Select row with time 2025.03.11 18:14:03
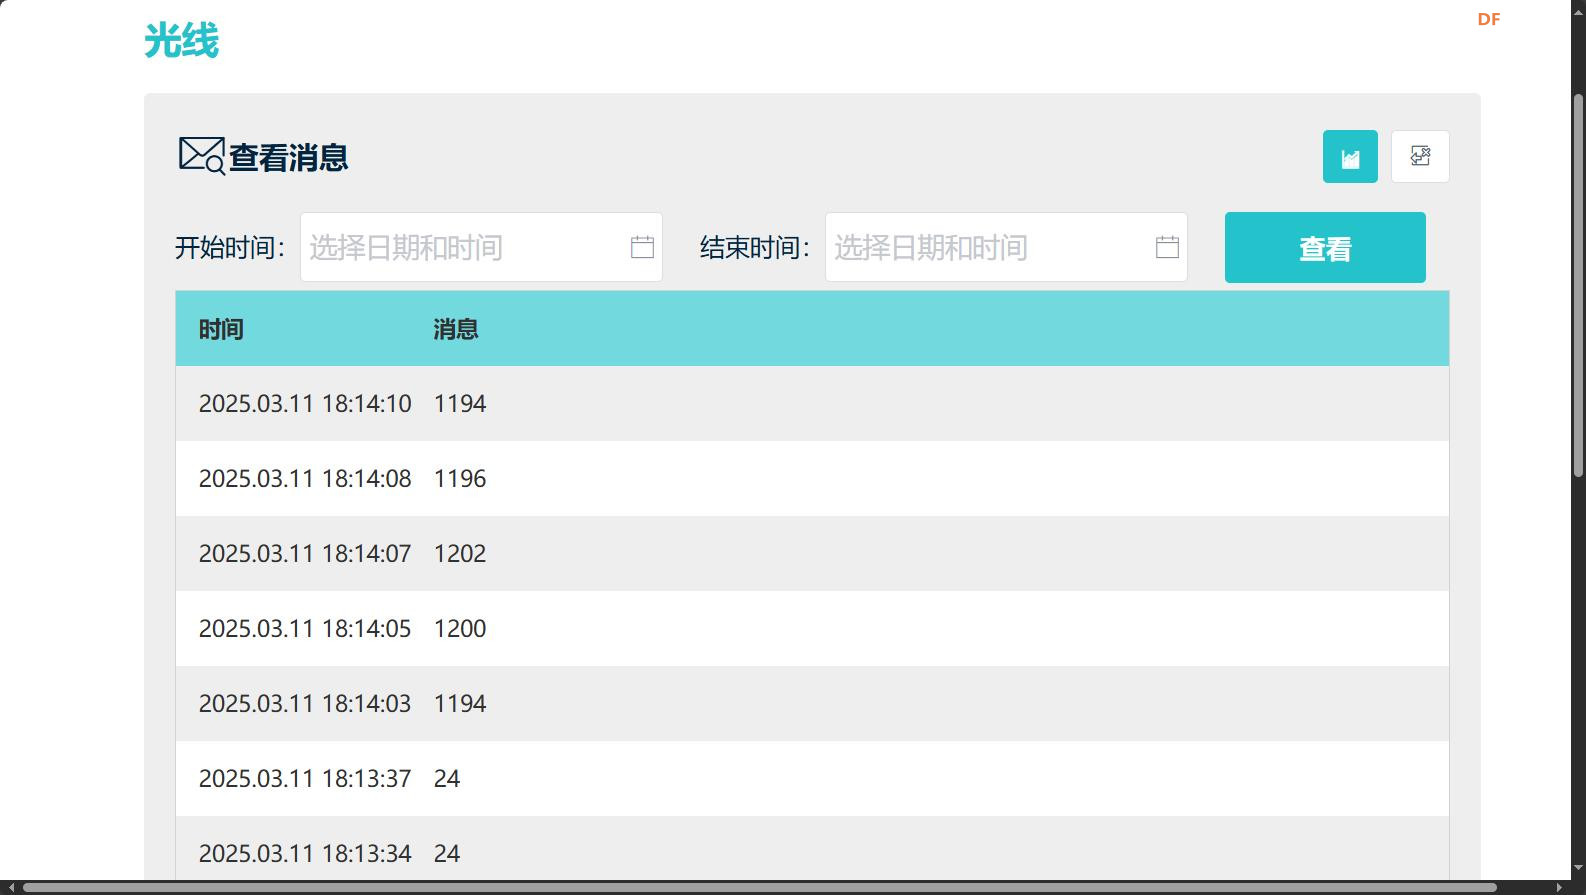Screen dimensions: 1586x895 (x=812, y=703)
